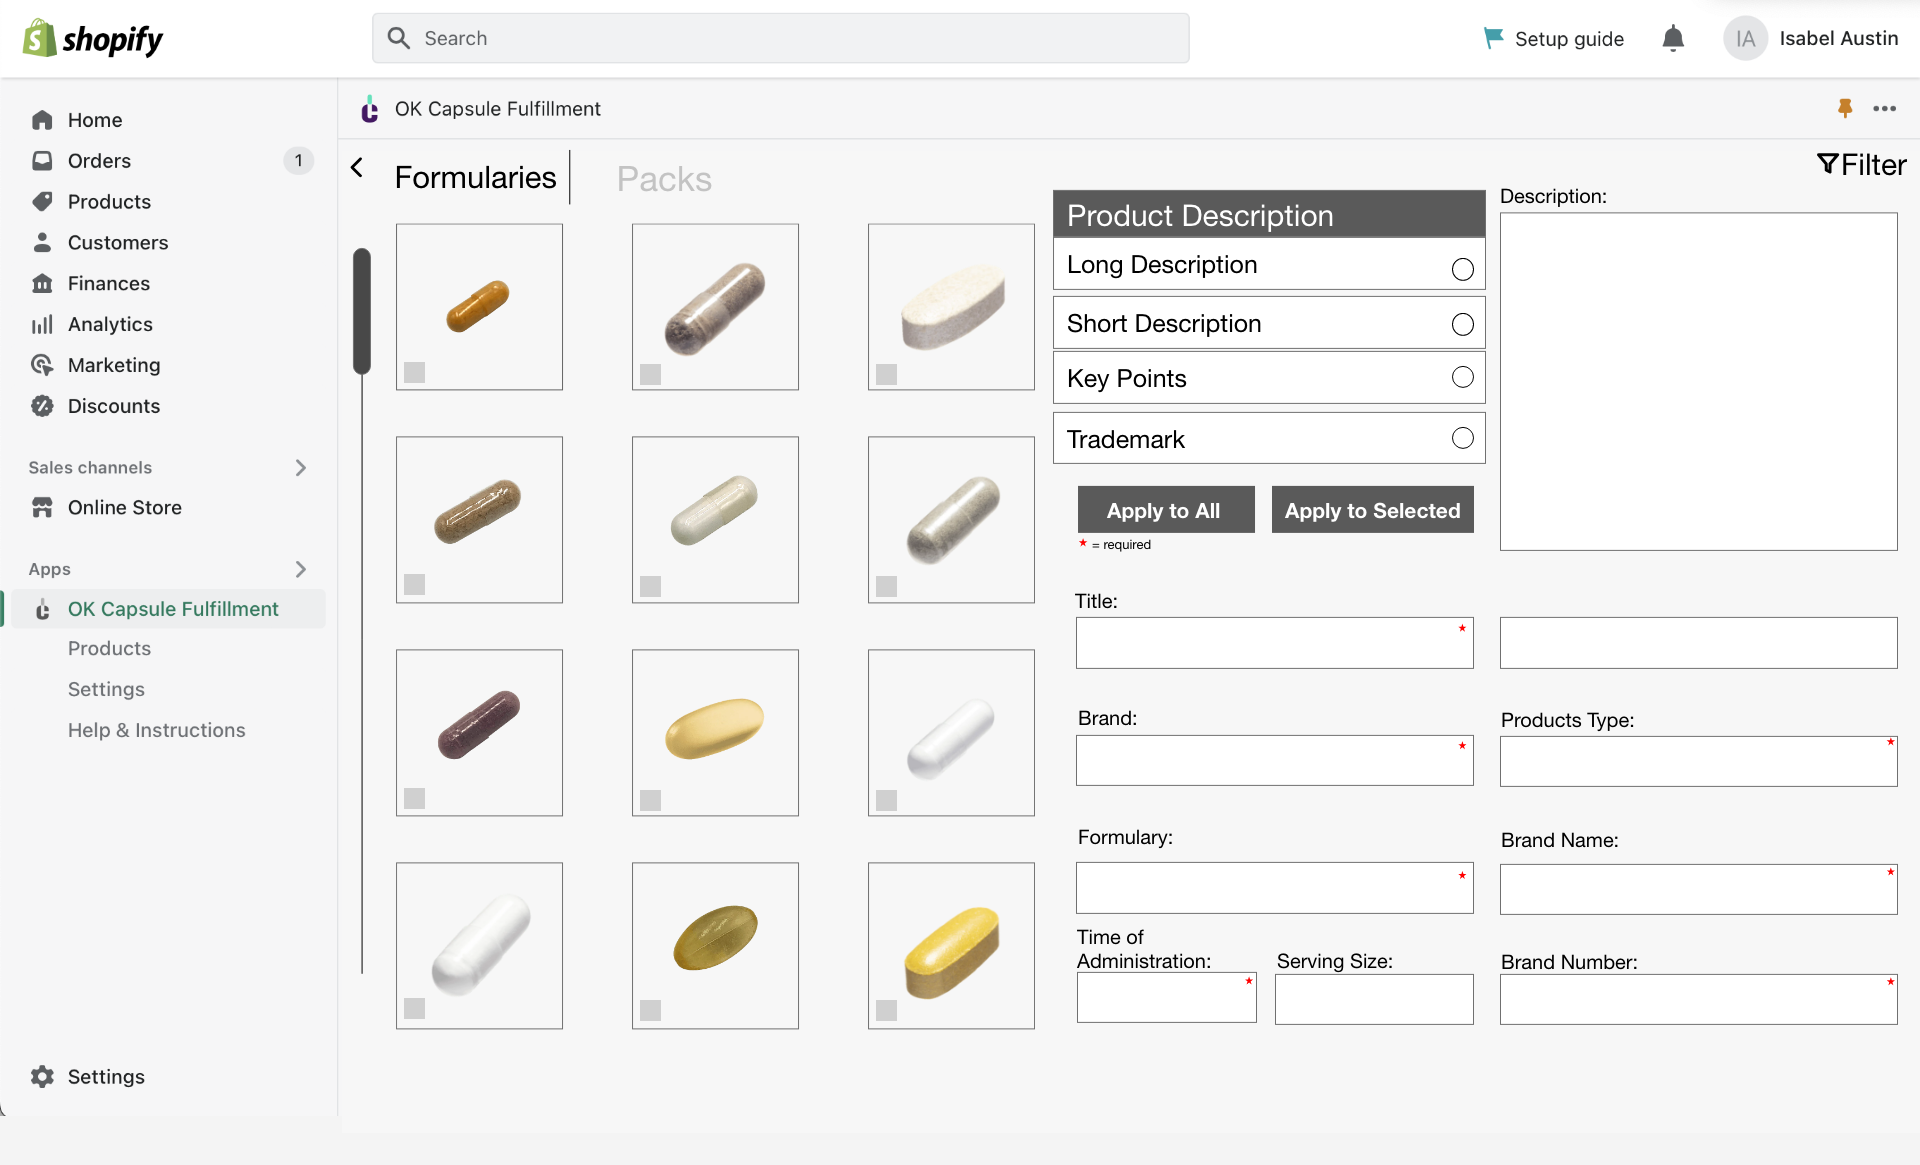1920x1165 pixels.
Task: Choose the Trademark radio option
Action: click(x=1462, y=438)
